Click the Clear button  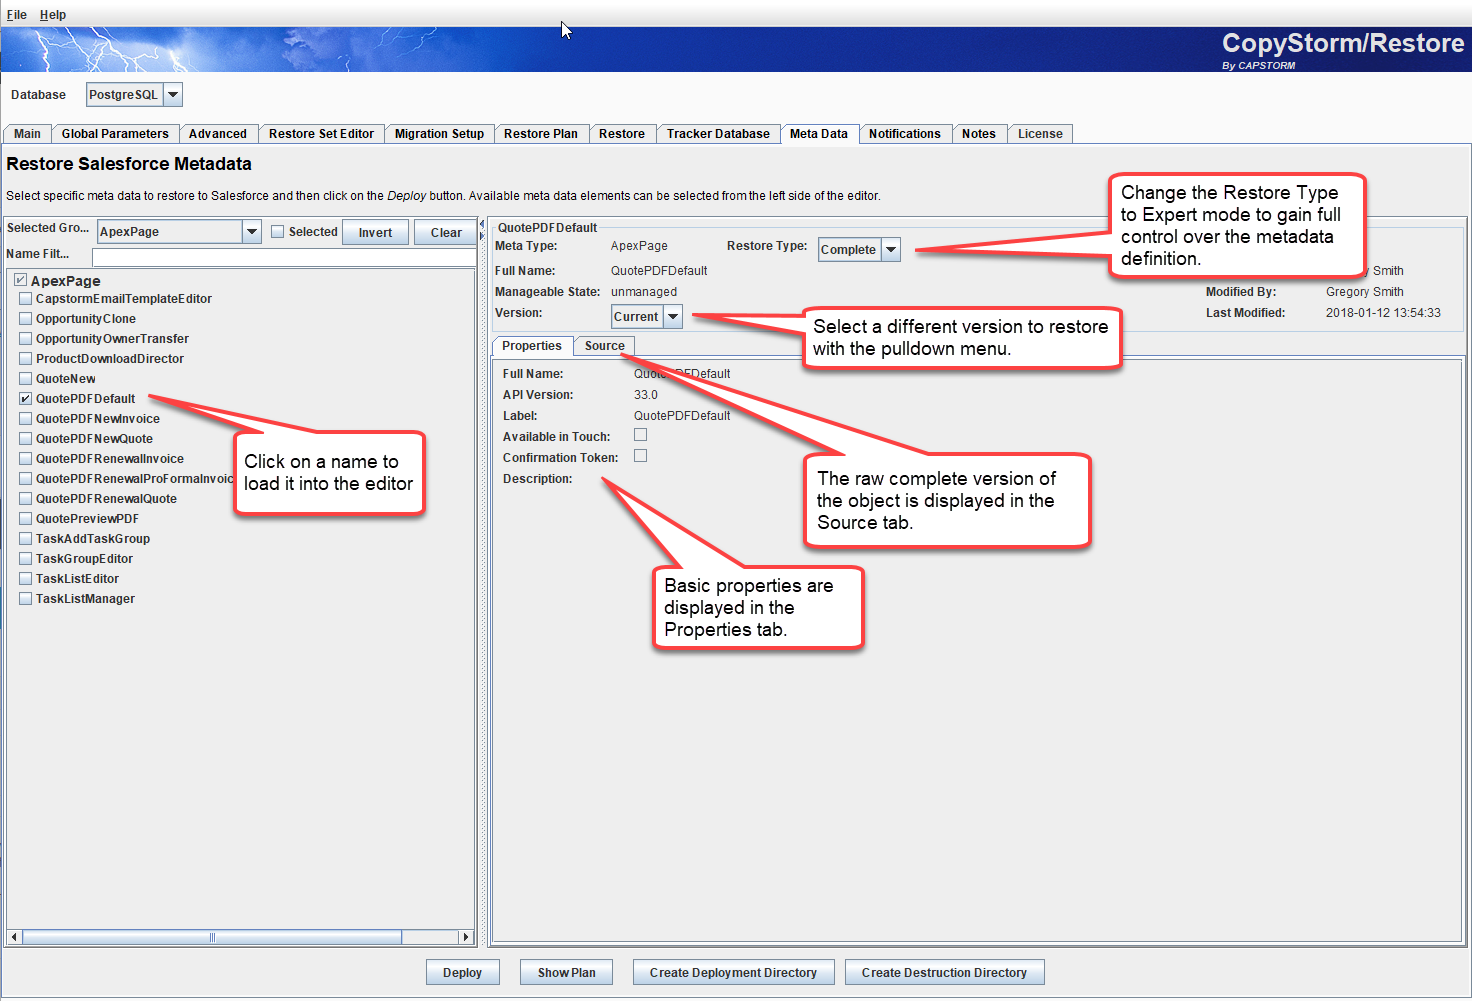[x=446, y=232]
